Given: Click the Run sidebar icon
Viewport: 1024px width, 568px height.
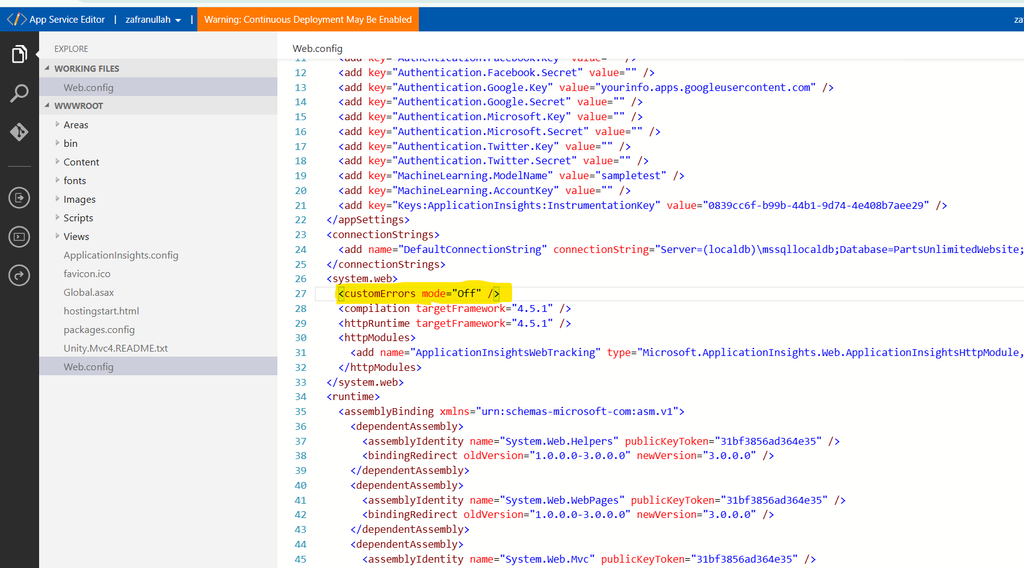Looking at the screenshot, I should pyautogui.click(x=19, y=197).
